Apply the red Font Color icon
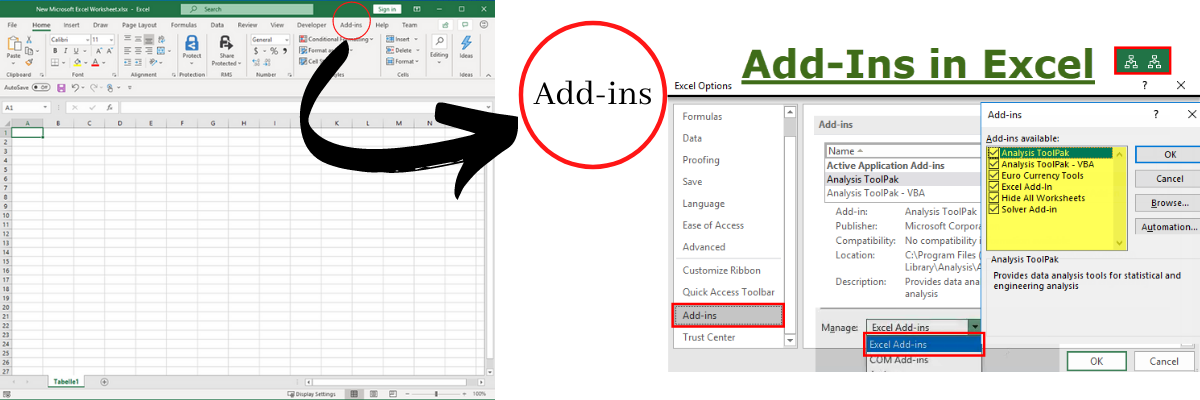This screenshot has height=400, width=1200. point(97,62)
